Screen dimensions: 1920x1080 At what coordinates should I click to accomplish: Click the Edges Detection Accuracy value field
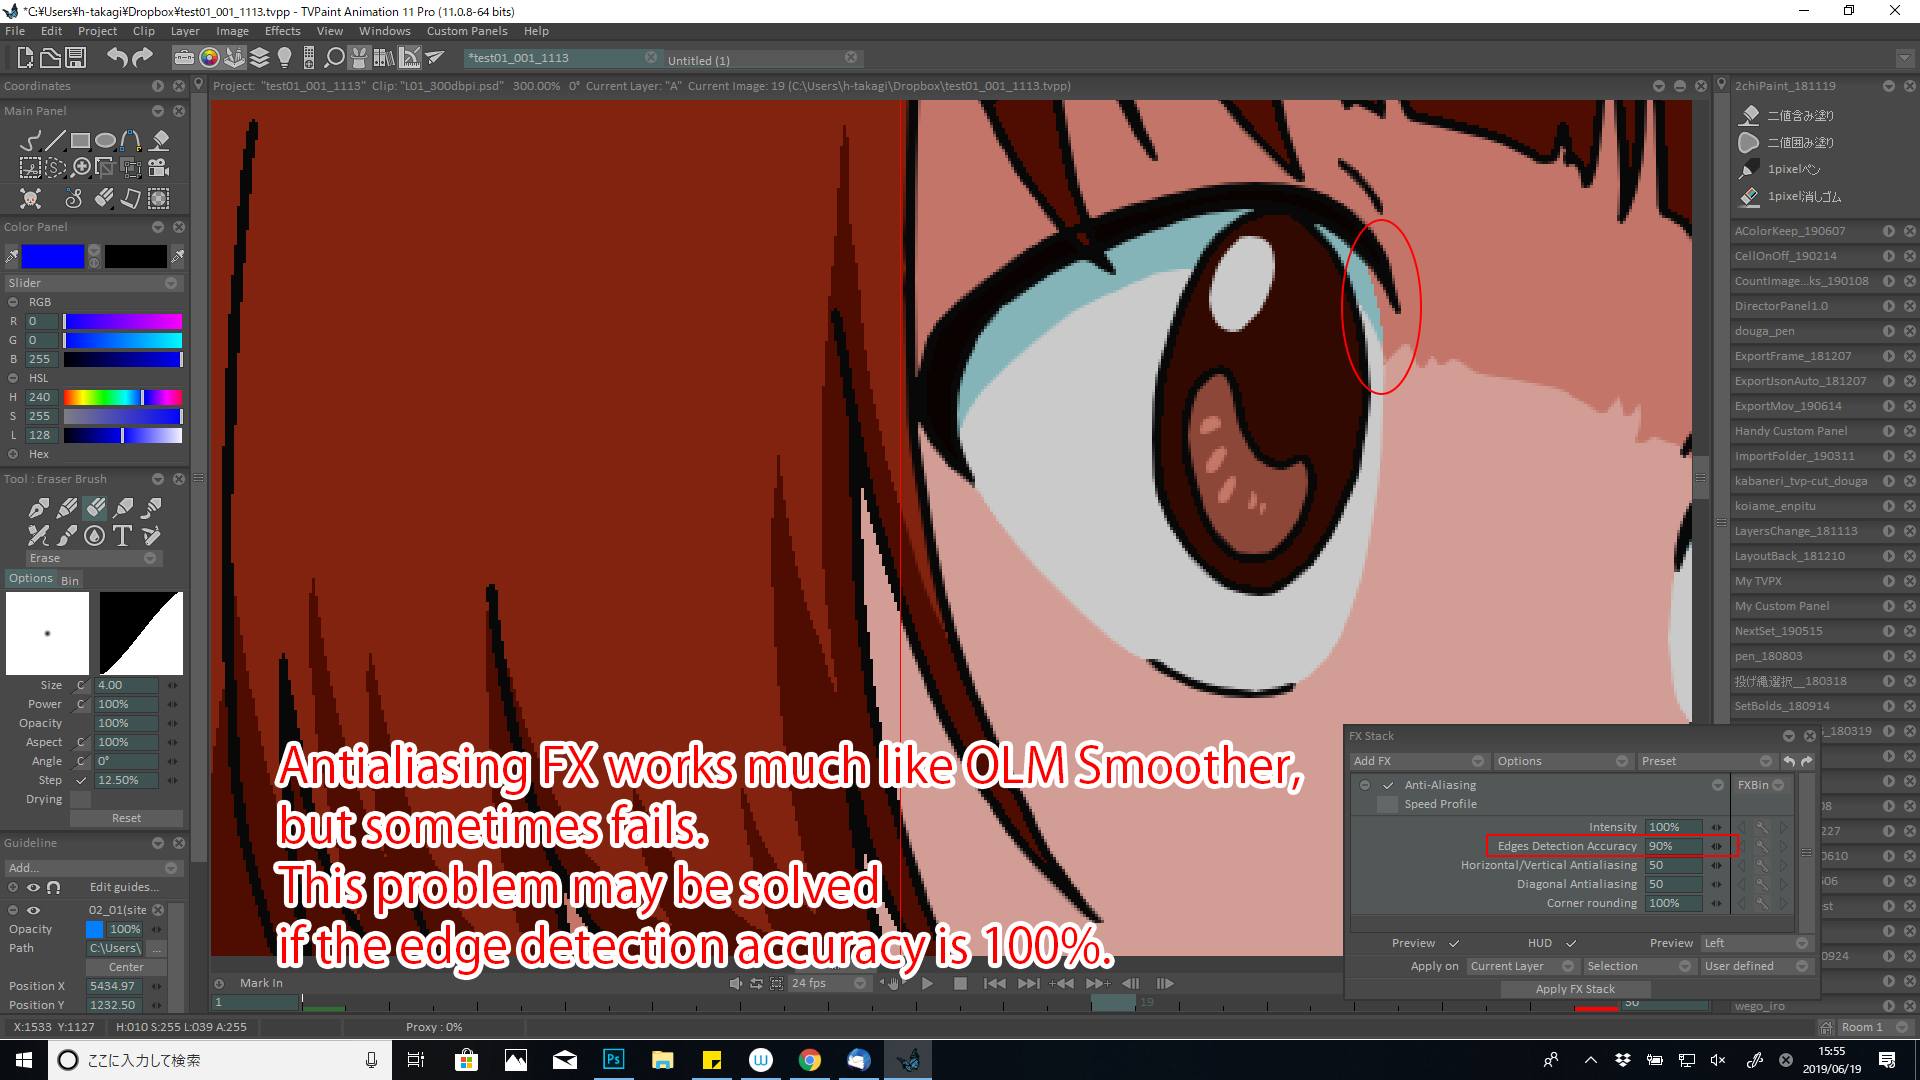point(1674,846)
